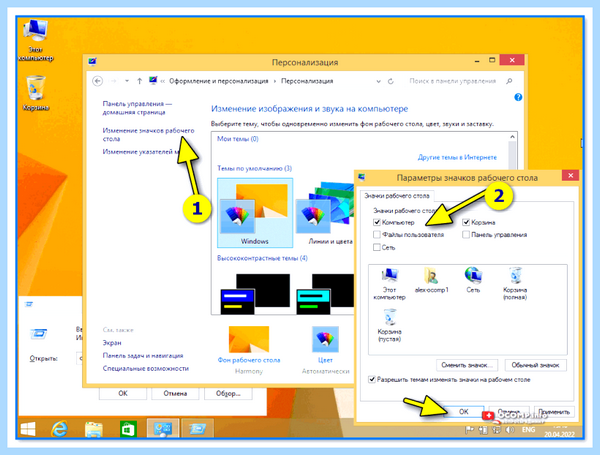Click the up arrow navigation button
This screenshot has height=455, width=600.
coord(139,81)
